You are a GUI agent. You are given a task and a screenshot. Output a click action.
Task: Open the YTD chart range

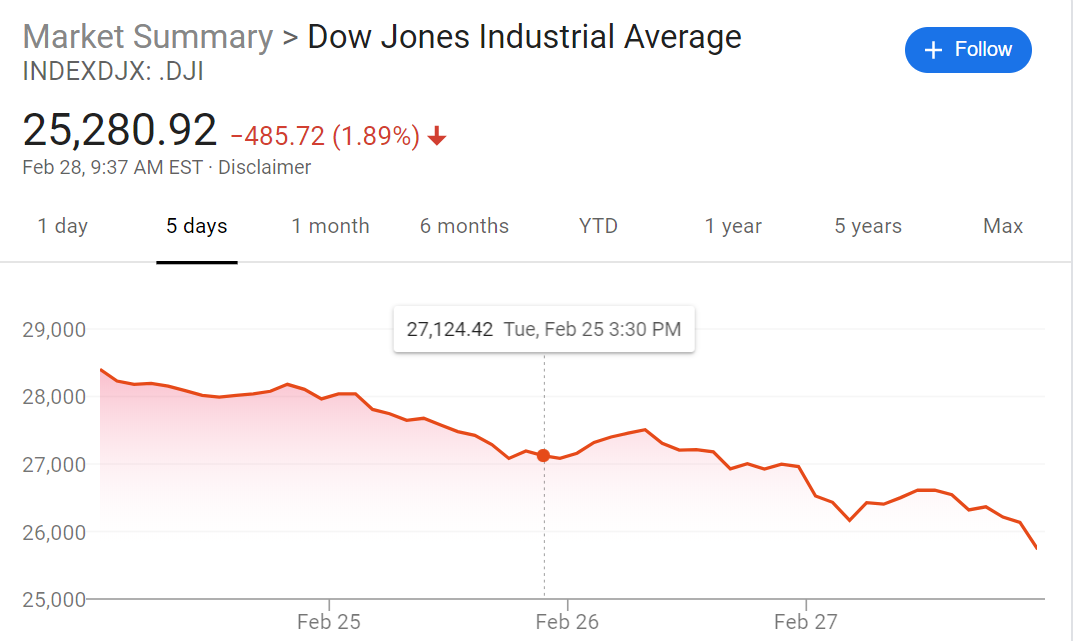[598, 226]
